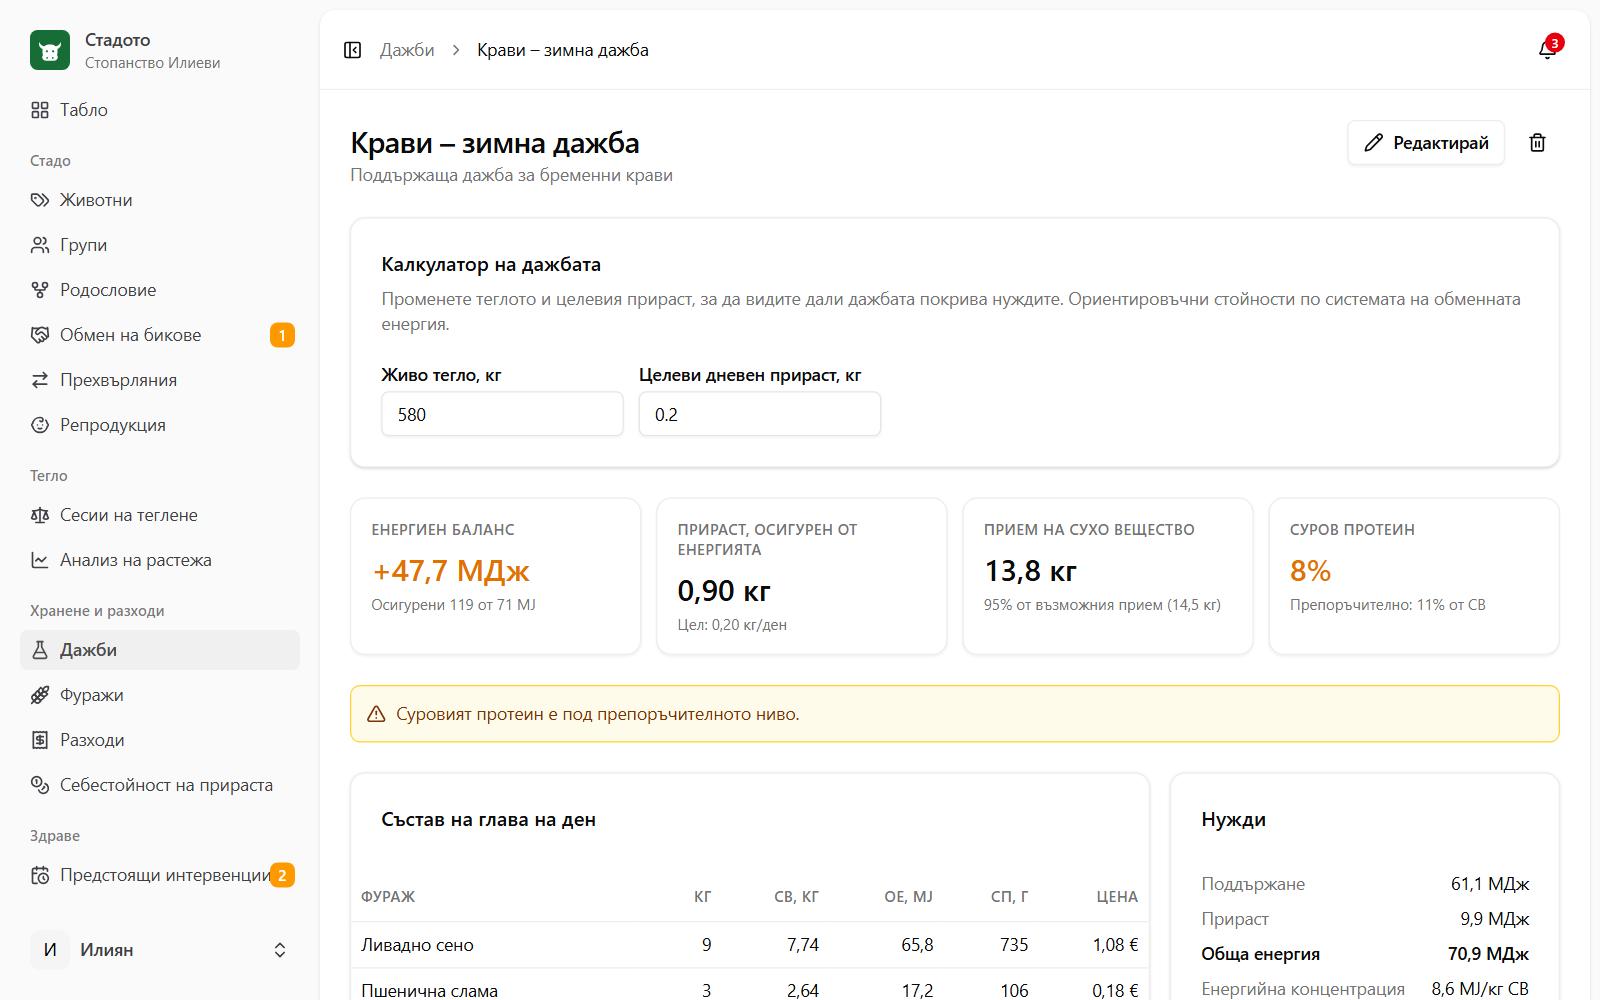
Task: Click the 0,90 кг growth value
Action: 724,591
